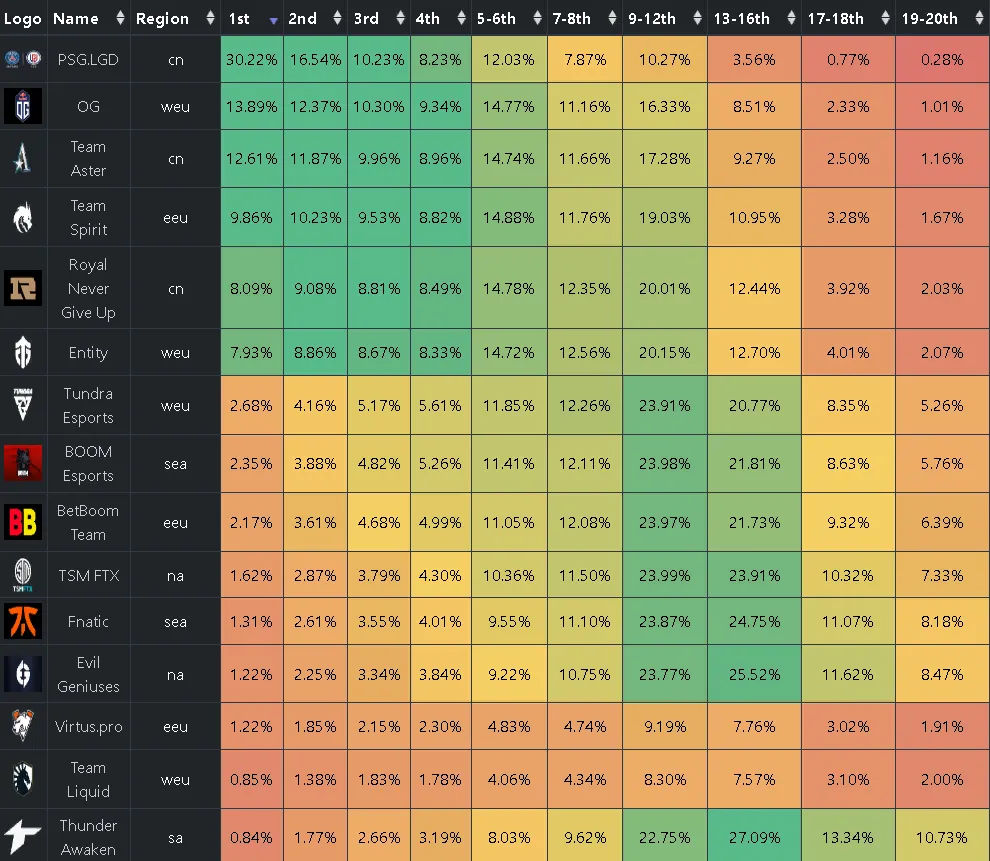Click Thunder Awaken's 27.09% cell
The height and width of the screenshot is (861, 990).
(x=754, y=837)
